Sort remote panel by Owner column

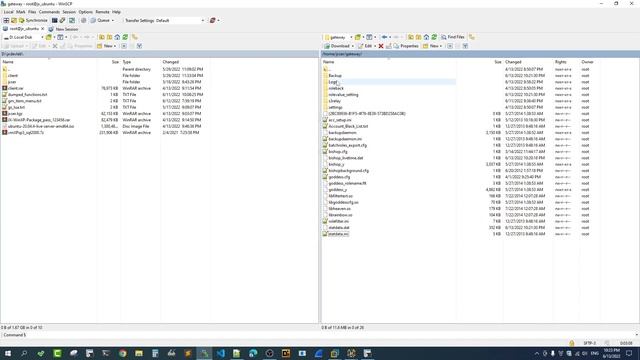589,62
